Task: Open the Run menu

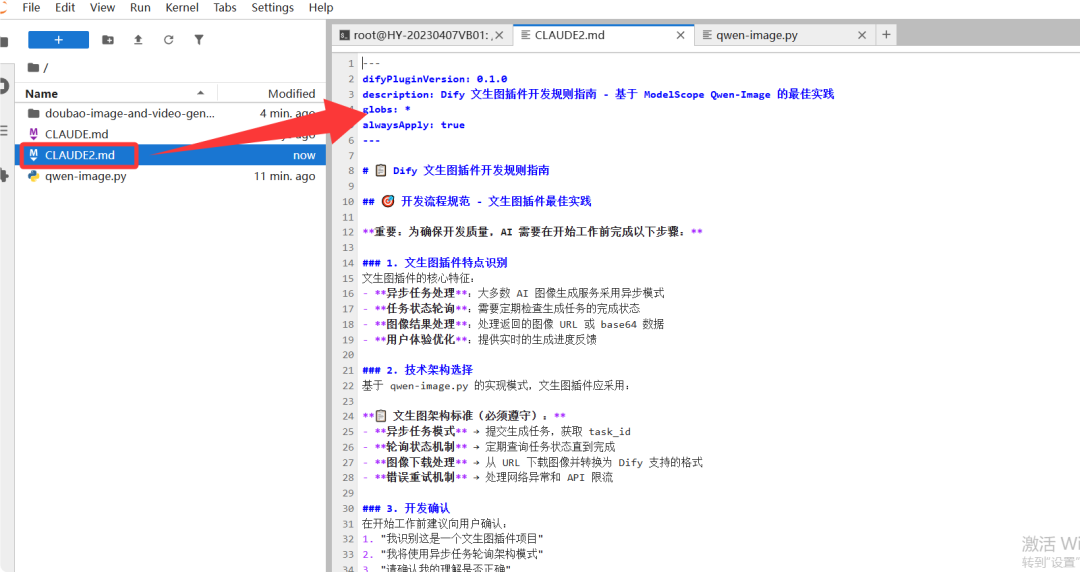Action: 140,8
